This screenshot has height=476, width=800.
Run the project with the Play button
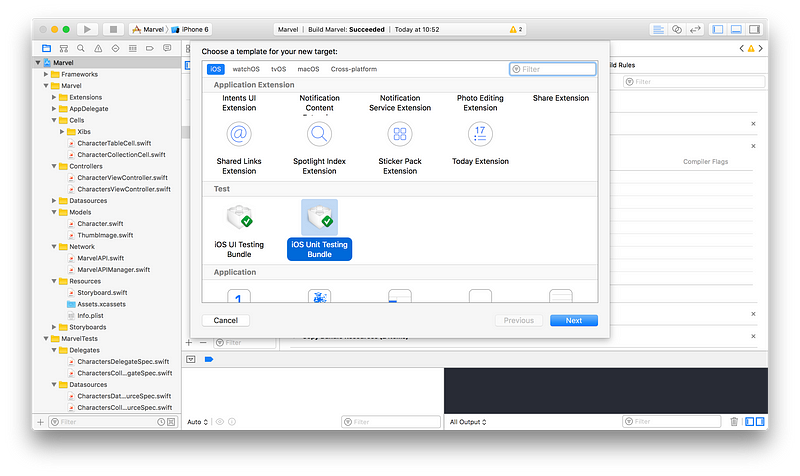point(87,30)
